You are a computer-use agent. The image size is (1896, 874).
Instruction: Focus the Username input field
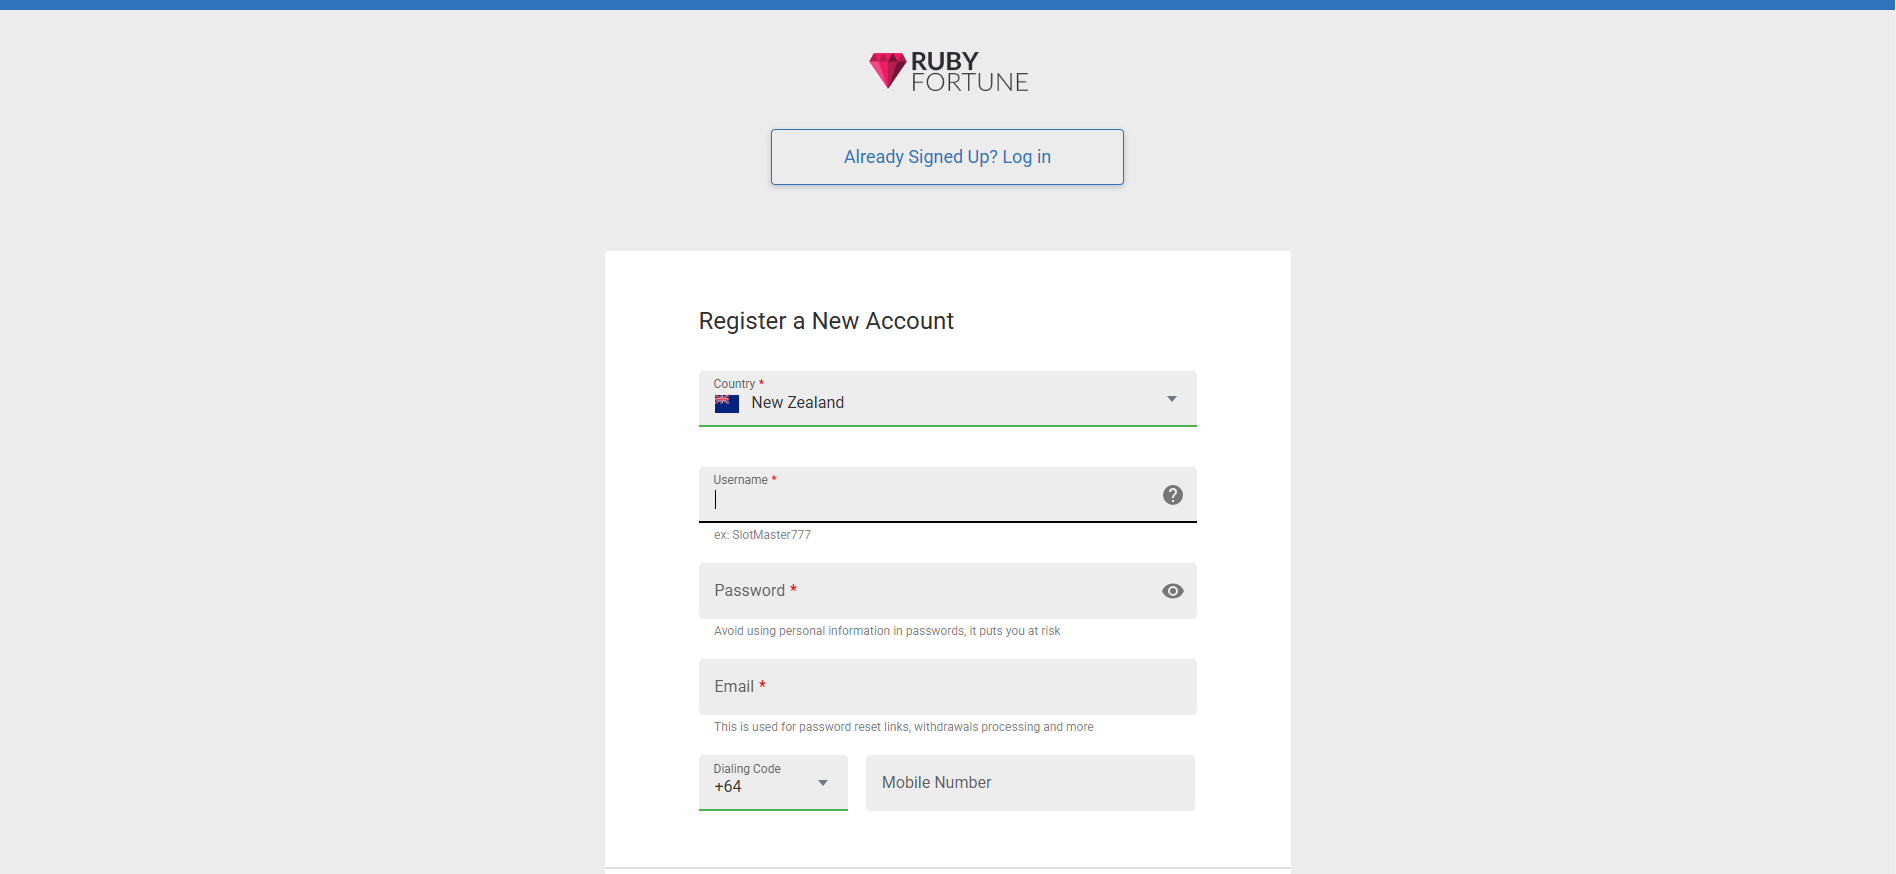click(x=930, y=500)
